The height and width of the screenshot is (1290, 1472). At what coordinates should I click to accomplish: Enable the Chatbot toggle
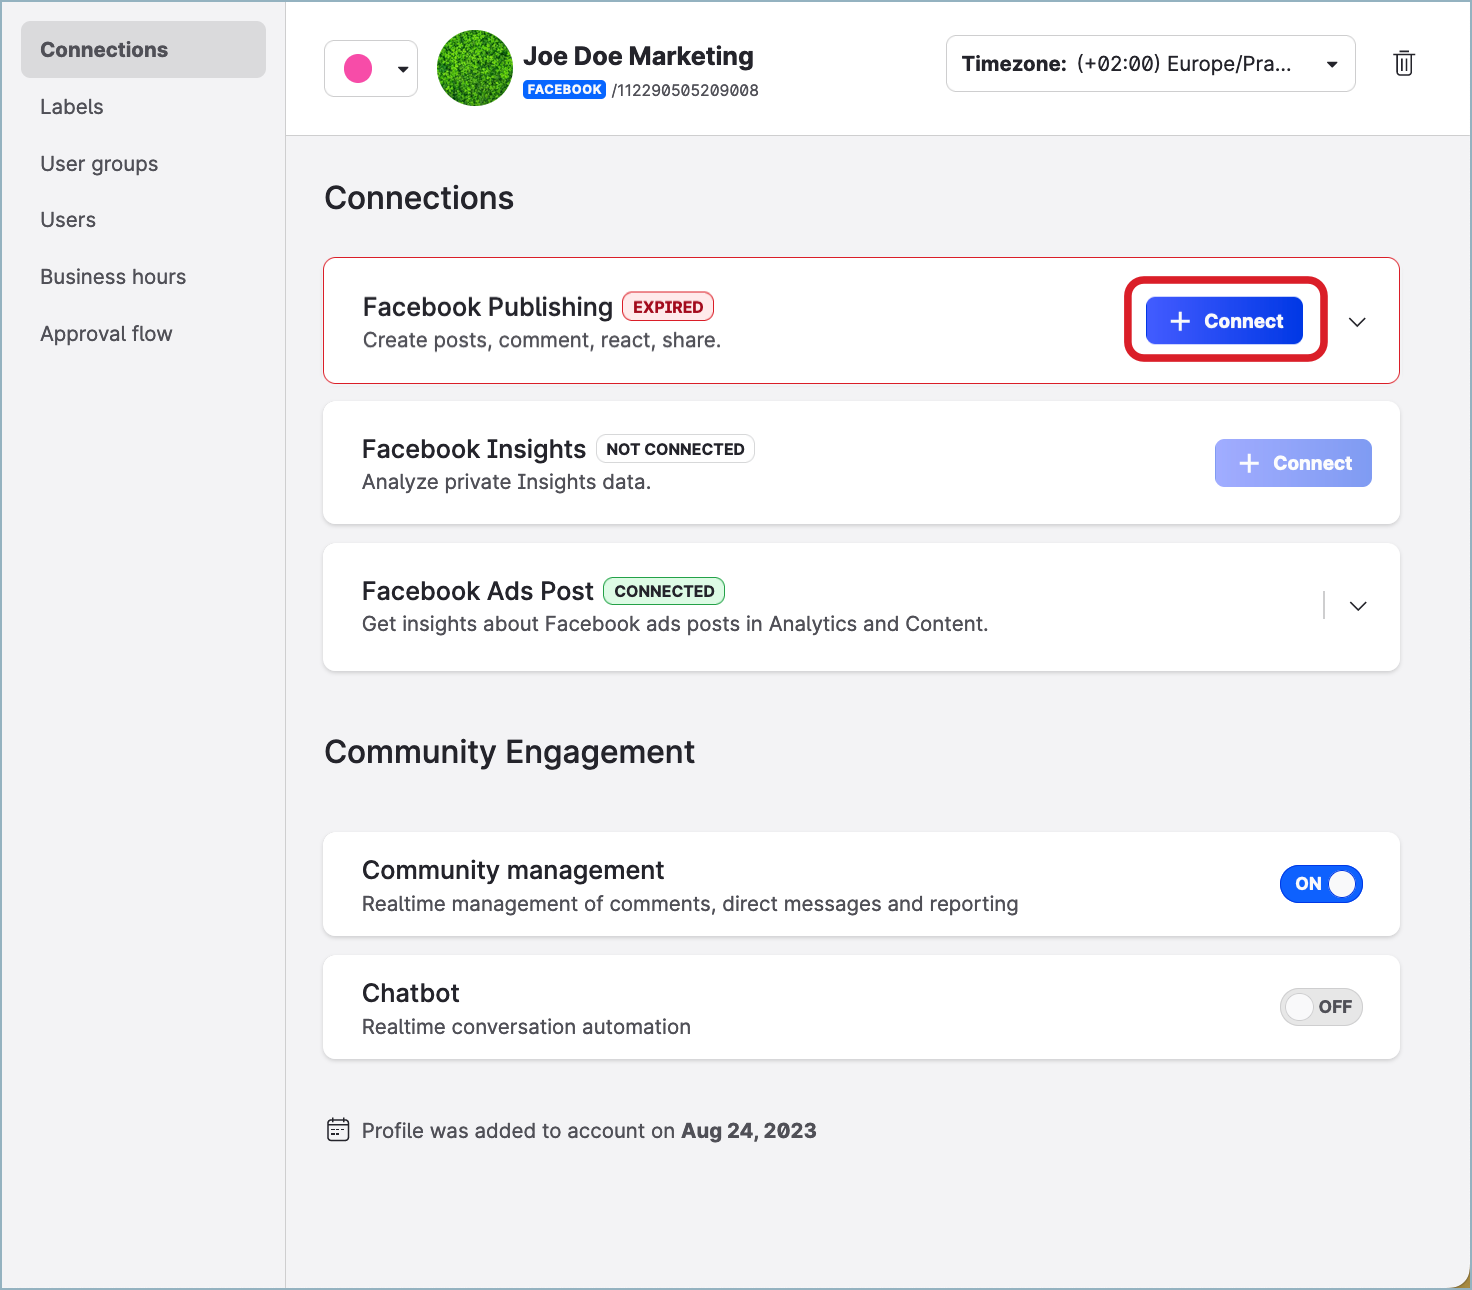click(x=1321, y=1007)
